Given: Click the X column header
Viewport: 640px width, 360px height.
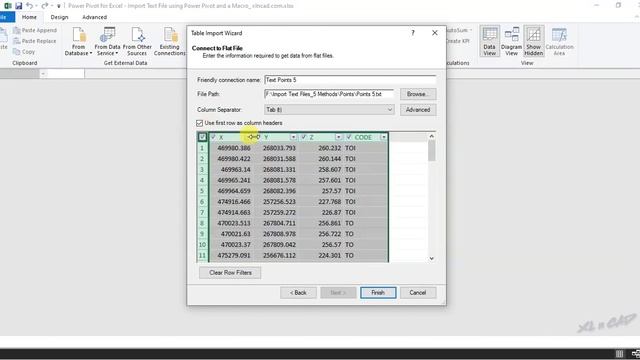Looking at the screenshot, I should point(231,137).
